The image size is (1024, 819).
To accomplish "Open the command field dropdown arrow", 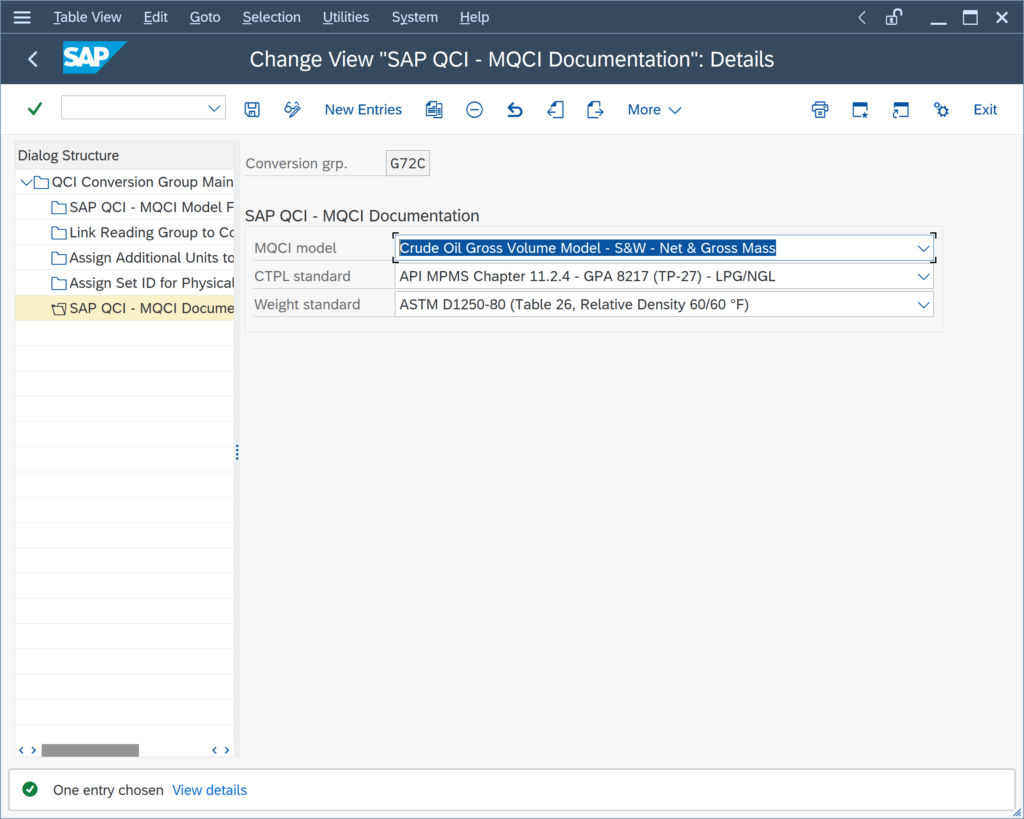I will (214, 108).
